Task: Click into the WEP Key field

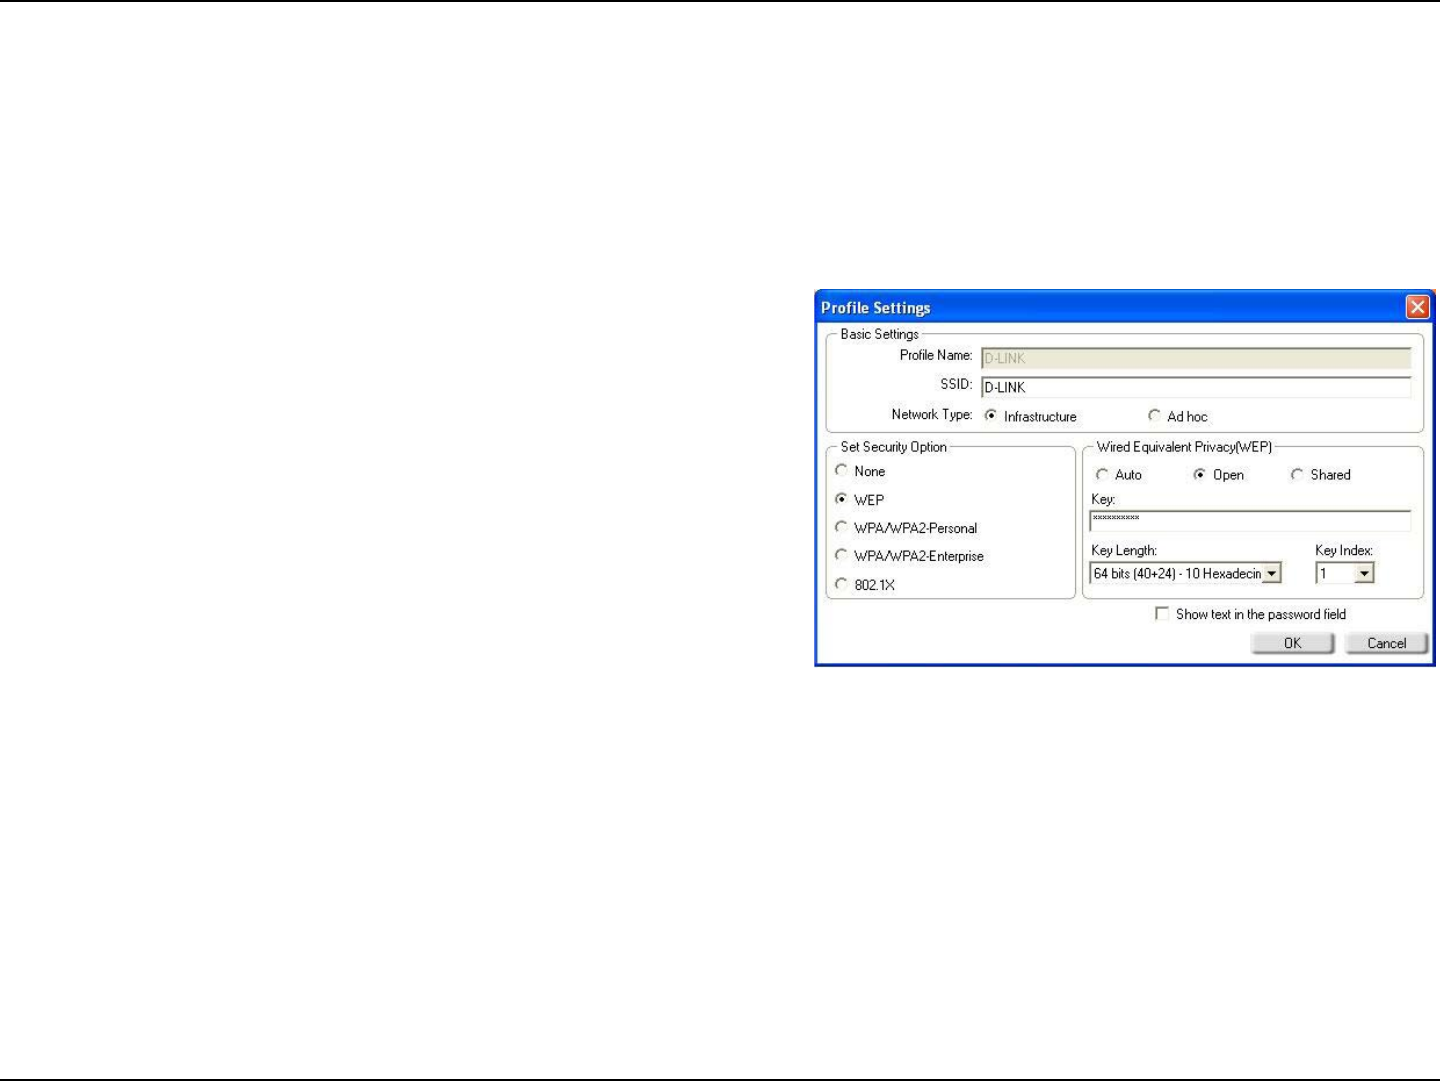Action: (1250, 520)
